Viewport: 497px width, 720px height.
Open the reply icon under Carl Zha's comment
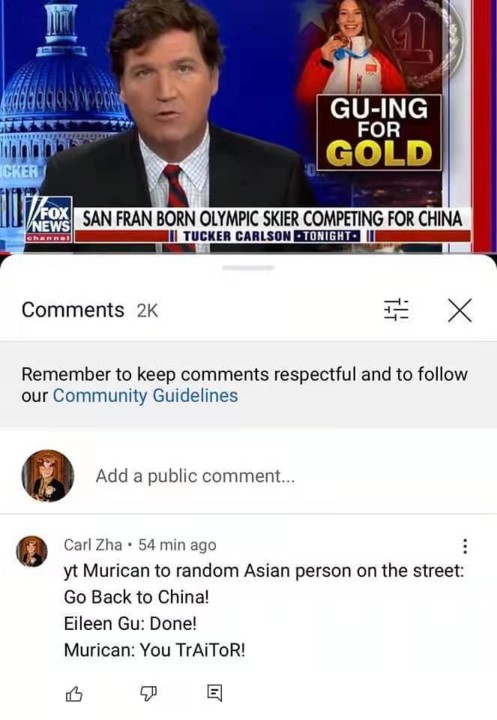tap(215, 693)
